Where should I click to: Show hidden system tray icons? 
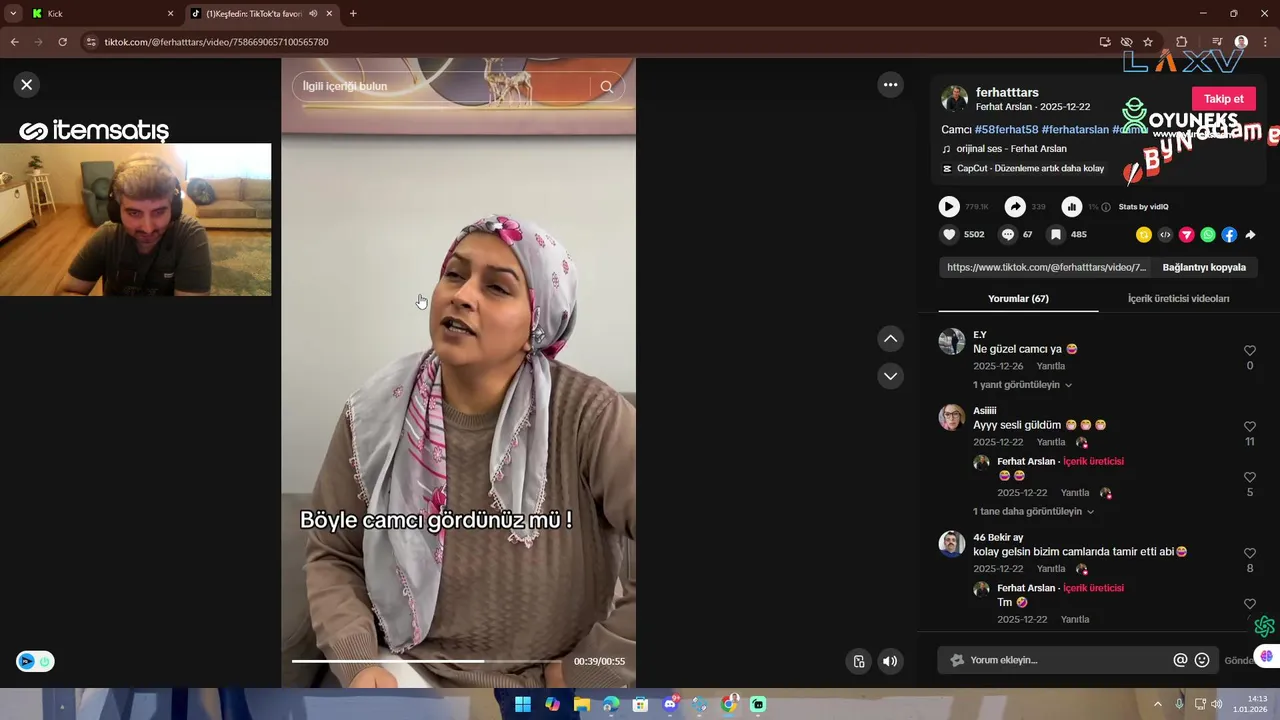[1158, 704]
